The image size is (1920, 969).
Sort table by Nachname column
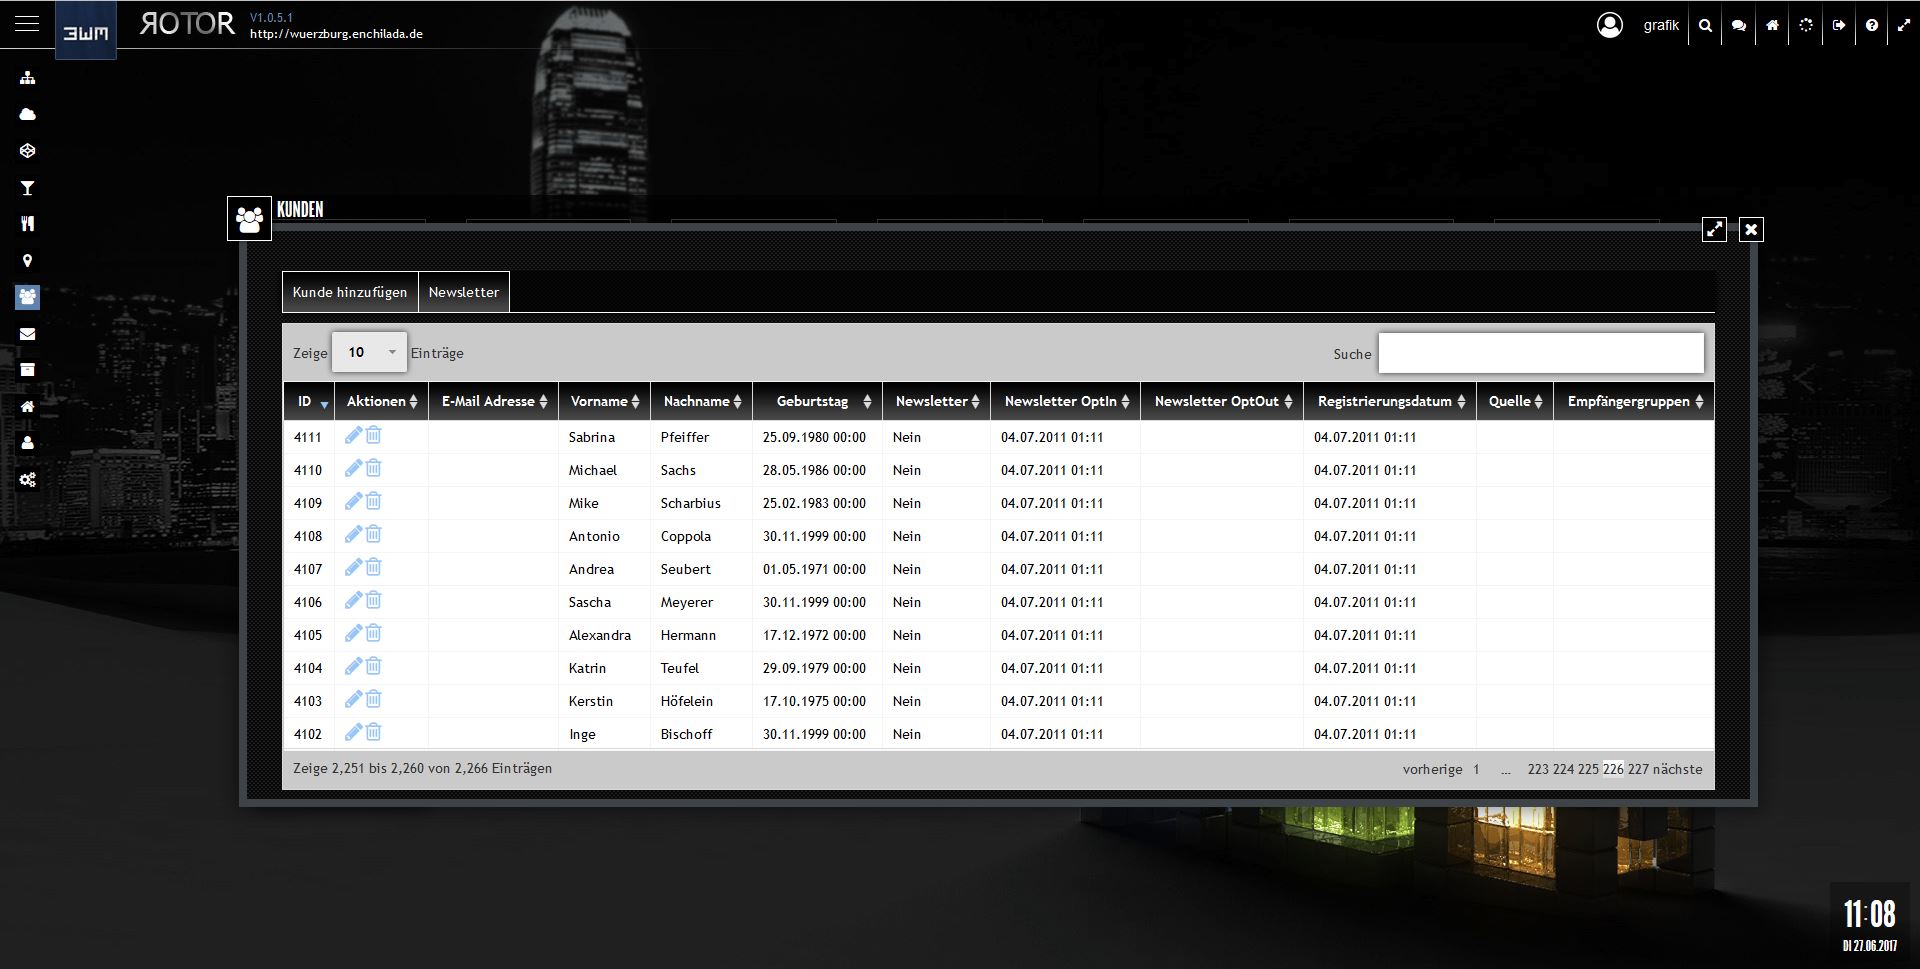tap(702, 401)
